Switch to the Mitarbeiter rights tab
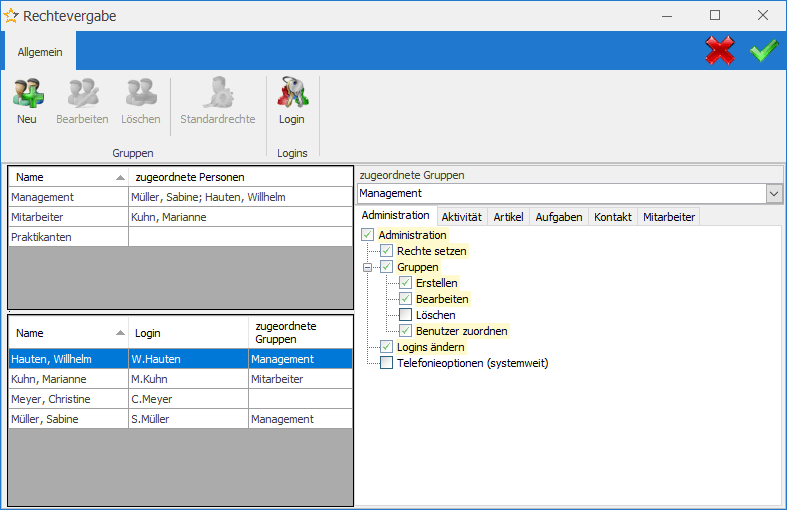Screen dimensions: 787x510 tap(669, 217)
